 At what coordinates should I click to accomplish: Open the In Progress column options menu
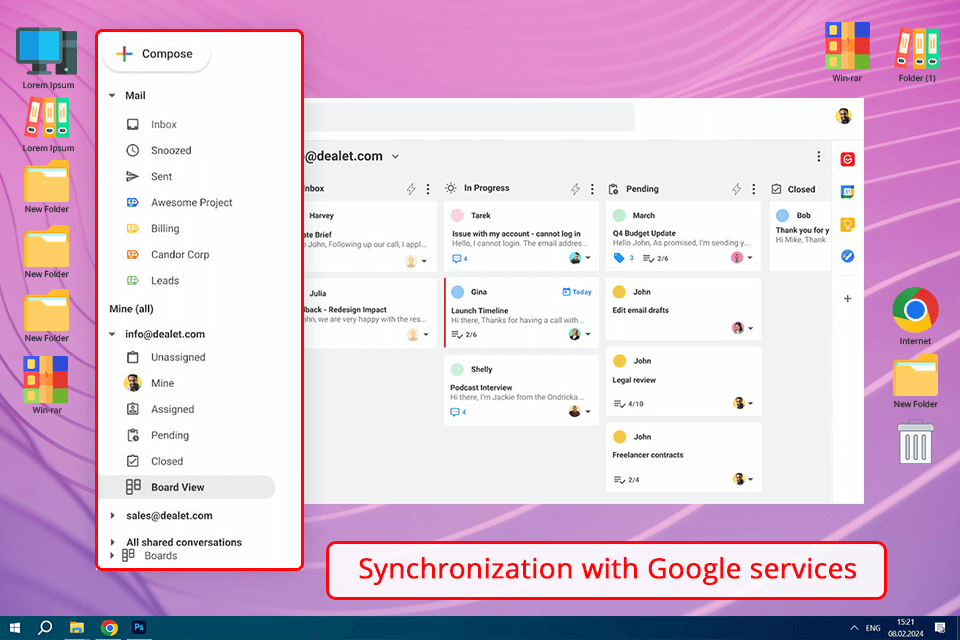click(592, 189)
